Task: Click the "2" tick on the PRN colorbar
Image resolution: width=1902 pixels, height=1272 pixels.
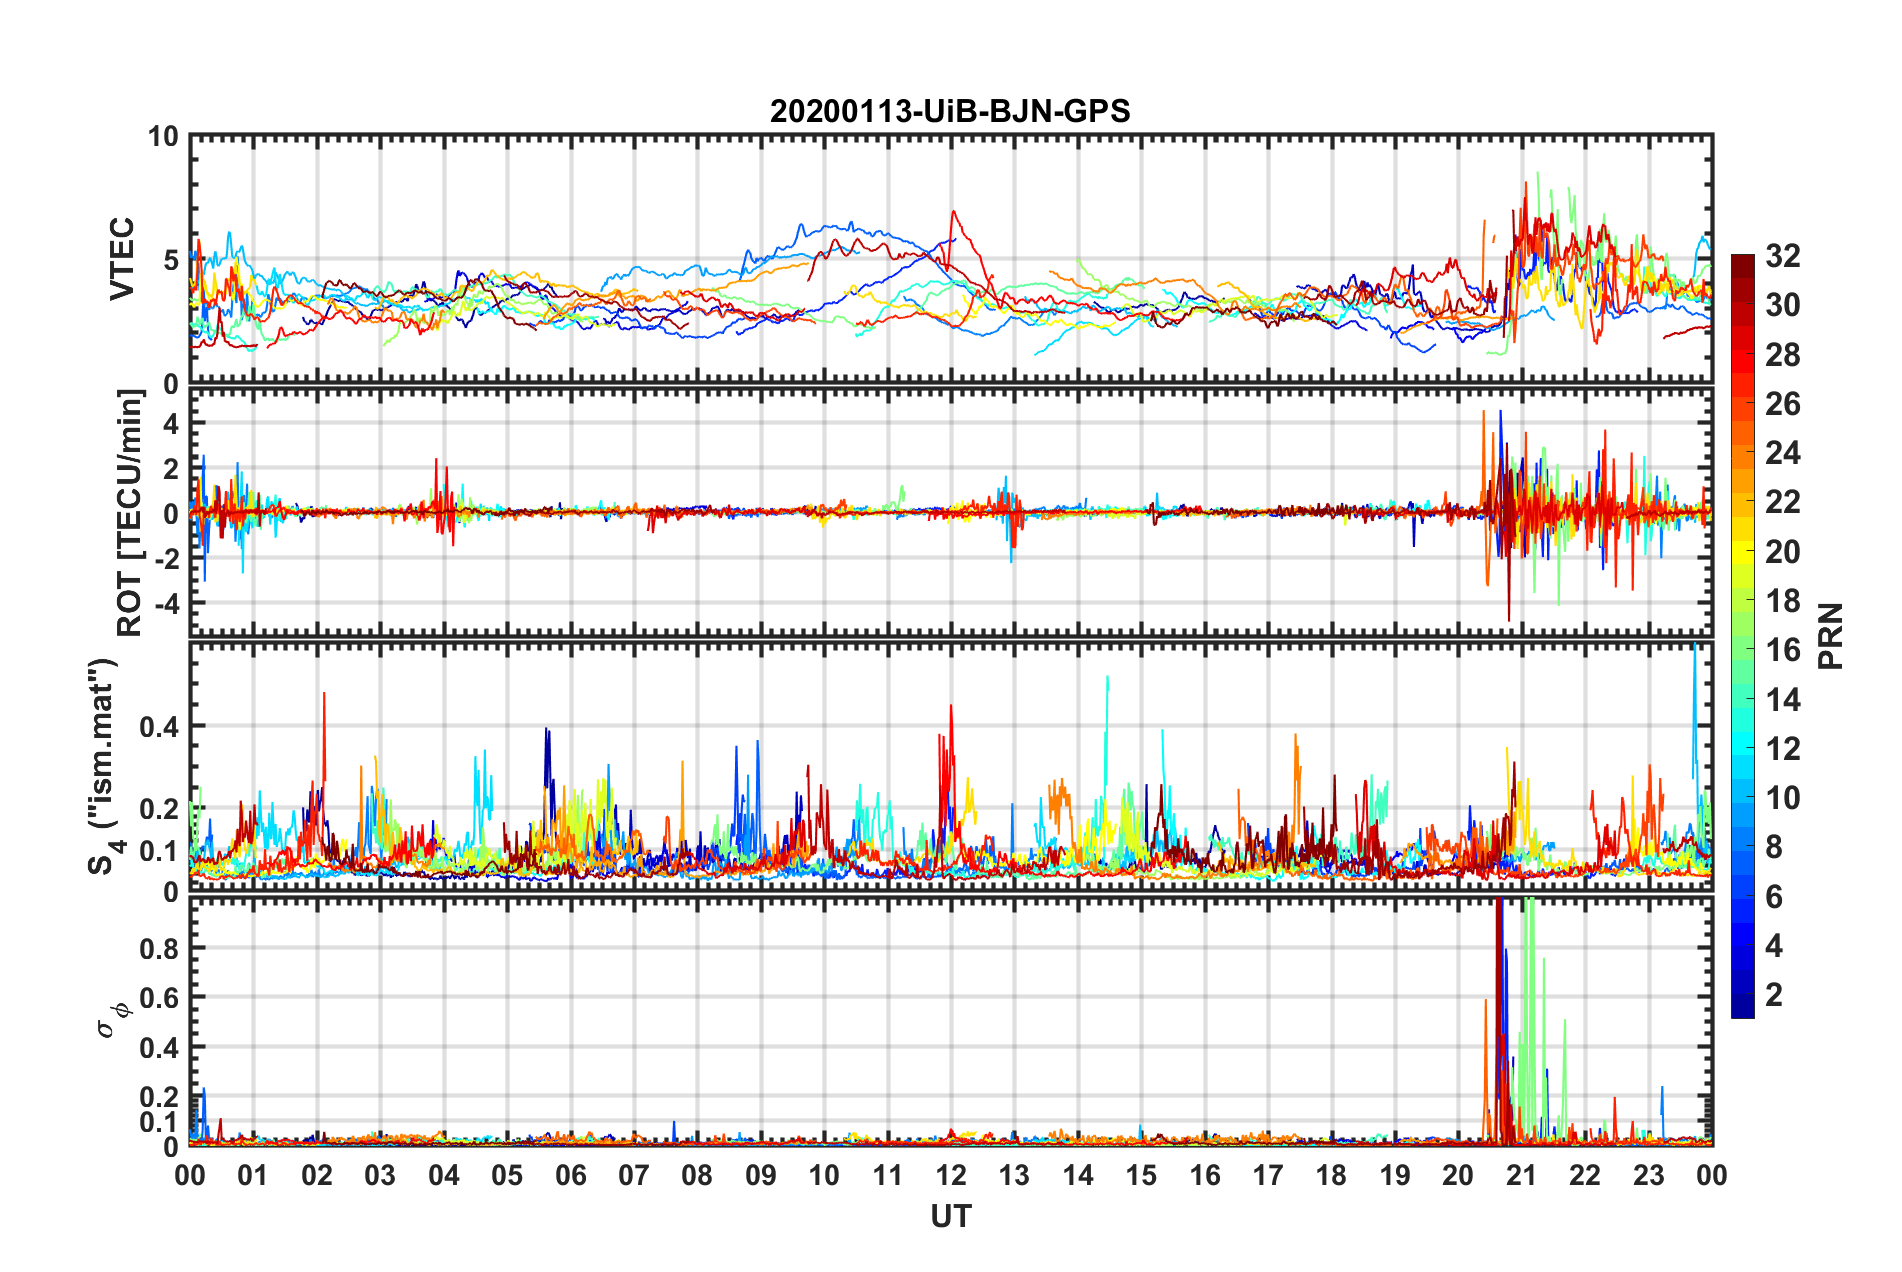Action: 1775,994
